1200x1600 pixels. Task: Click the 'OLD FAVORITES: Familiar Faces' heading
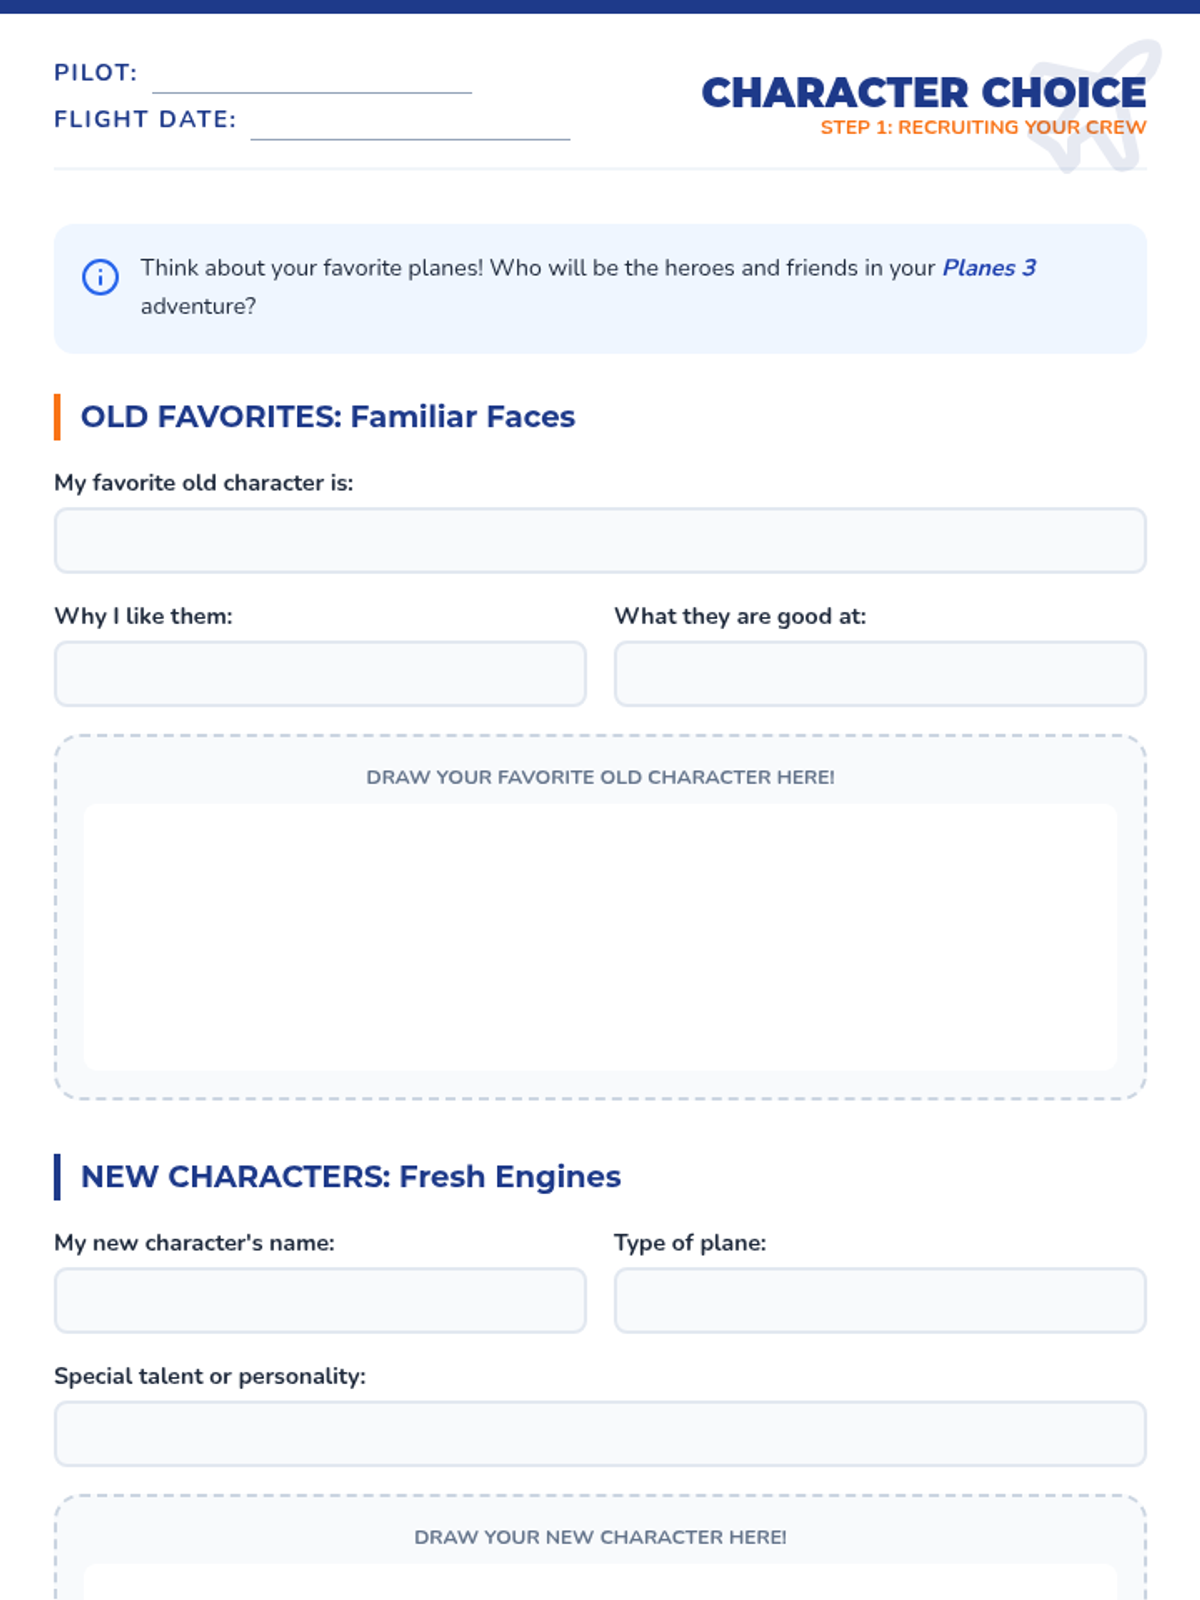(x=328, y=416)
